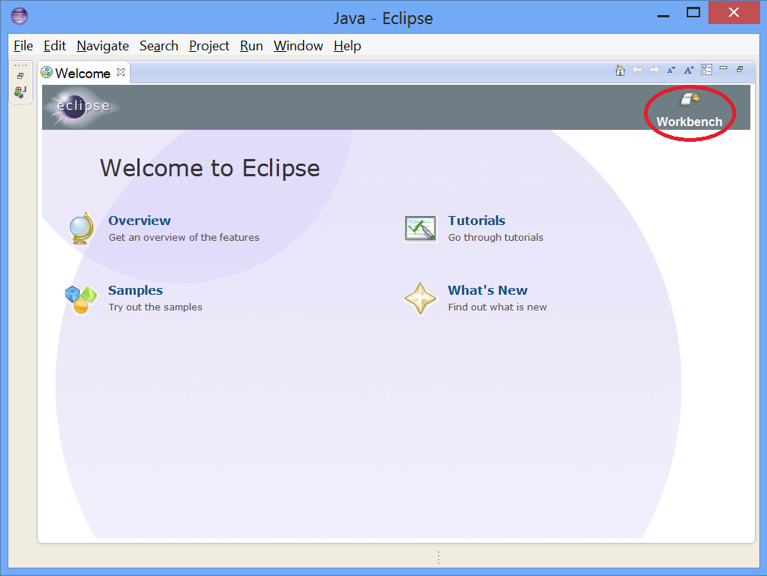The height and width of the screenshot is (576, 767).
Task: Click the Eclipse logo in banner
Action: 82,107
